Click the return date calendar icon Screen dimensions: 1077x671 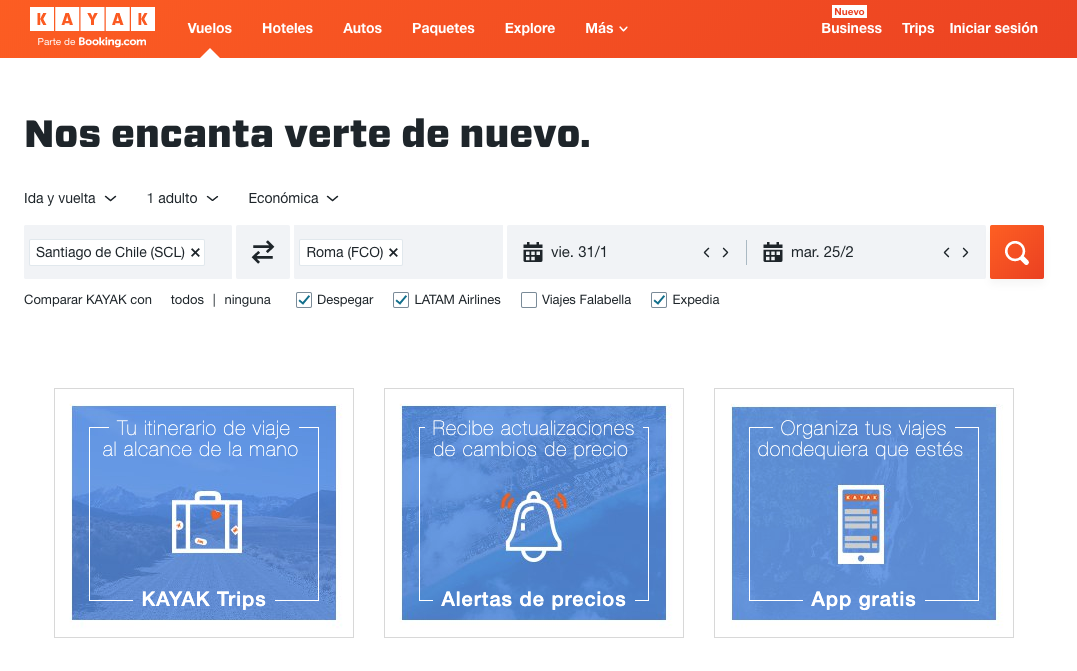tap(773, 252)
